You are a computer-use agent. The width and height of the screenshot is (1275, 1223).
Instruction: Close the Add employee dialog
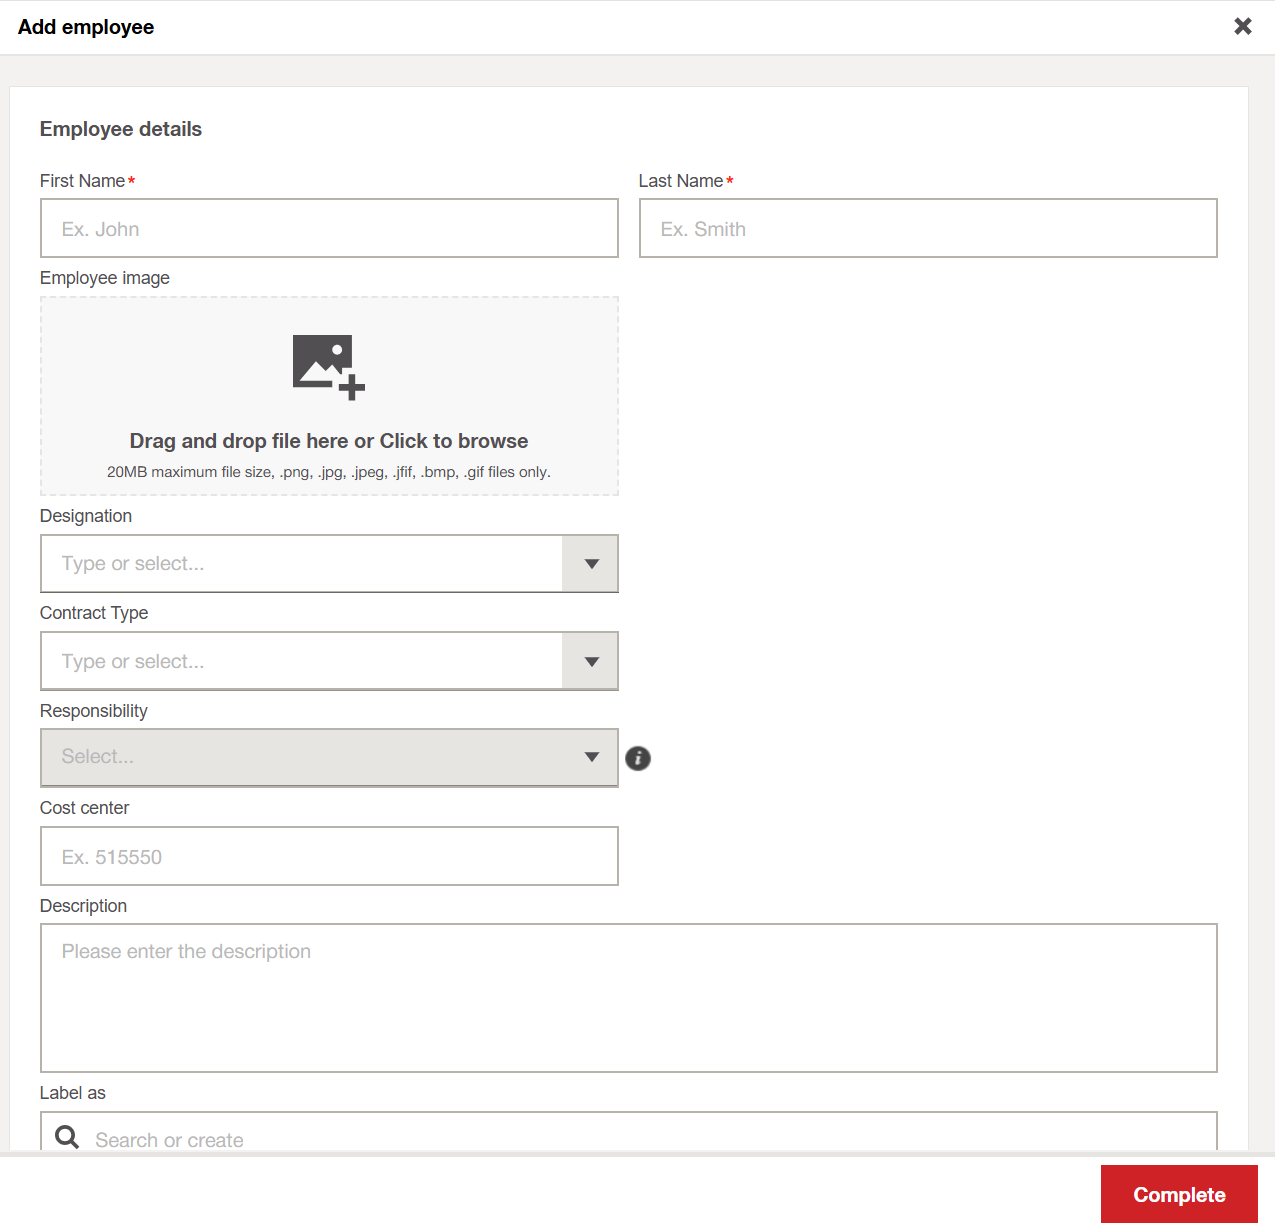tap(1242, 27)
